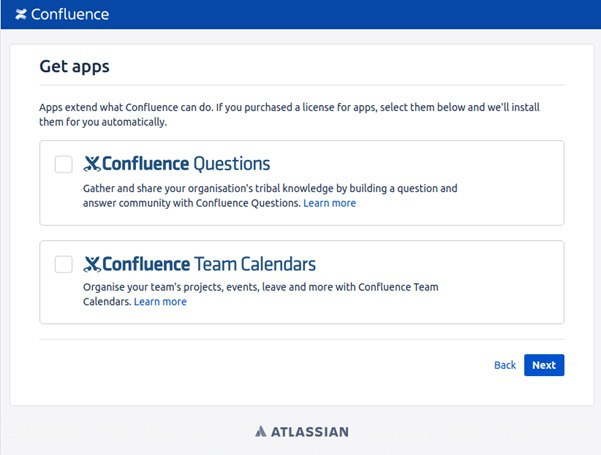This screenshot has width=601, height=455.
Task: Click the Confluence logo icon in the header
Action: tap(22, 15)
